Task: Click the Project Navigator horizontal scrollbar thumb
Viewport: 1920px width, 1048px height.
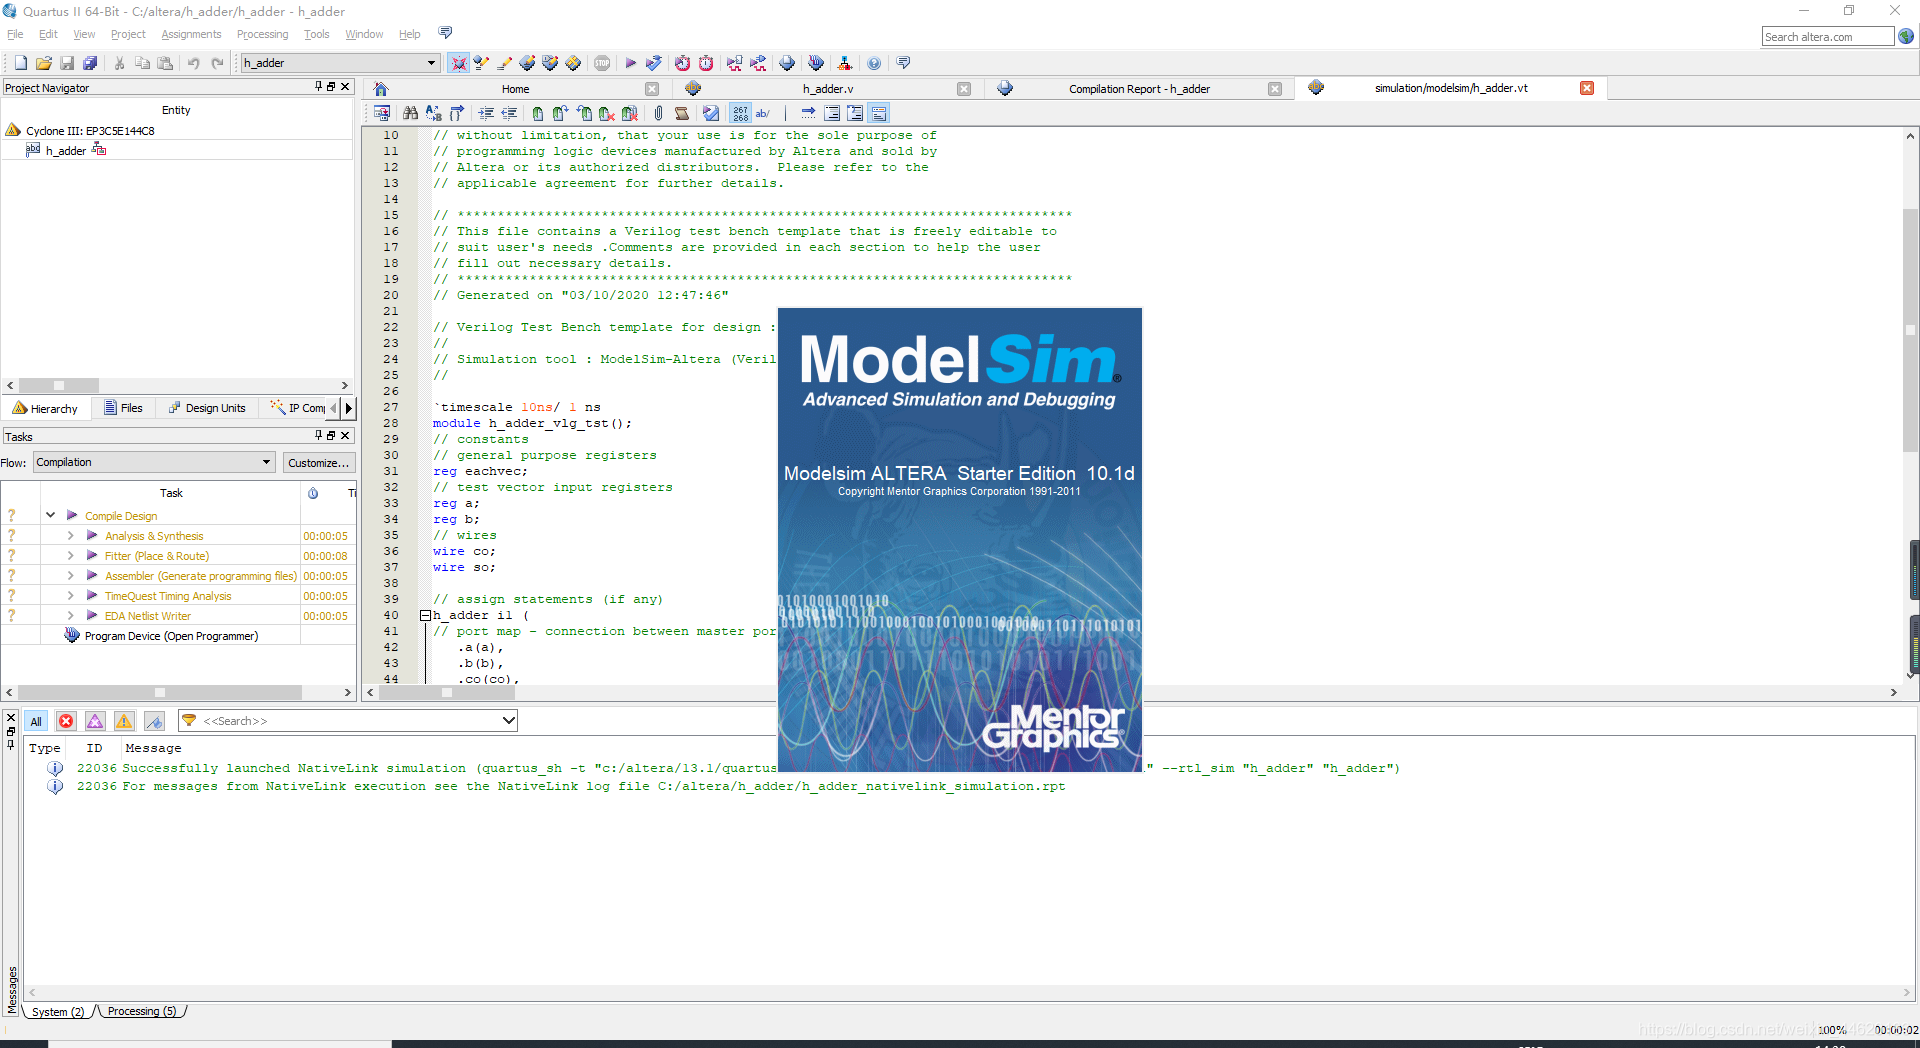Action: click(x=59, y=385)
